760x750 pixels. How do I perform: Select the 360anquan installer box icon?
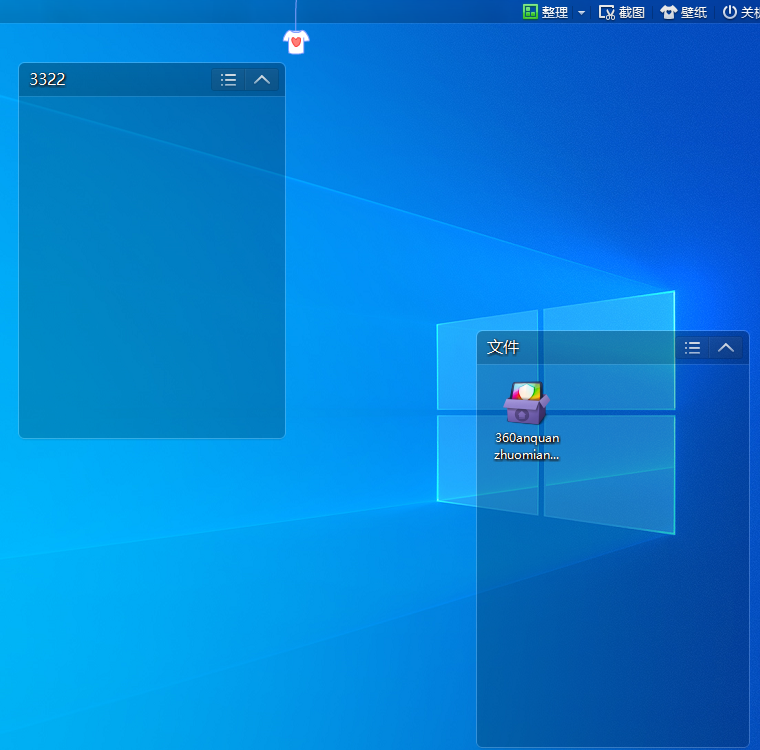point(526,403)
